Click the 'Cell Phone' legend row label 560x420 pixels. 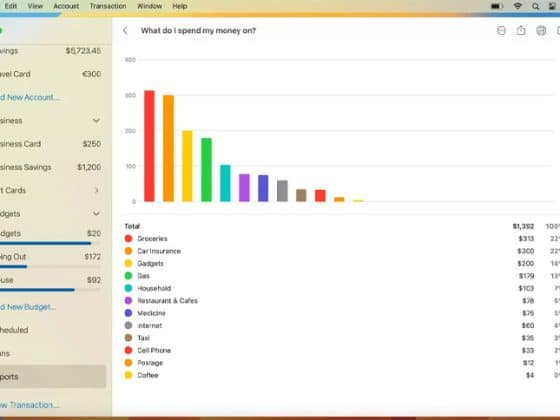coord(154,350)
